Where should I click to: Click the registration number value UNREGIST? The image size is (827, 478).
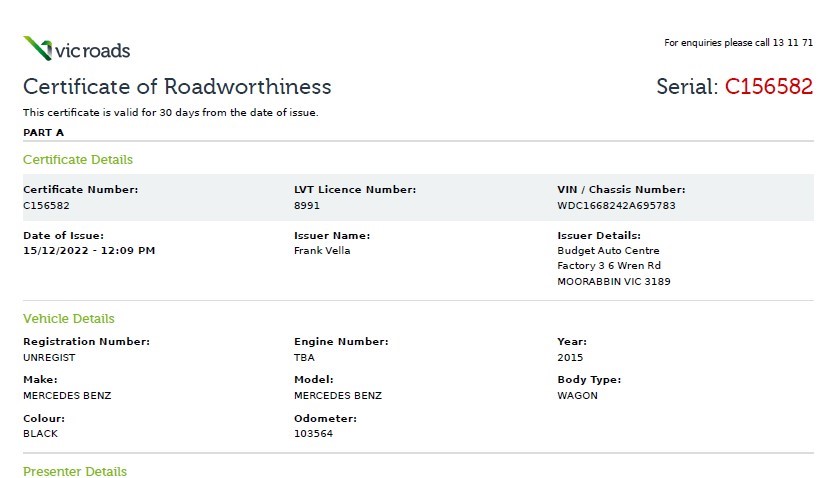[x=49, y=357]
